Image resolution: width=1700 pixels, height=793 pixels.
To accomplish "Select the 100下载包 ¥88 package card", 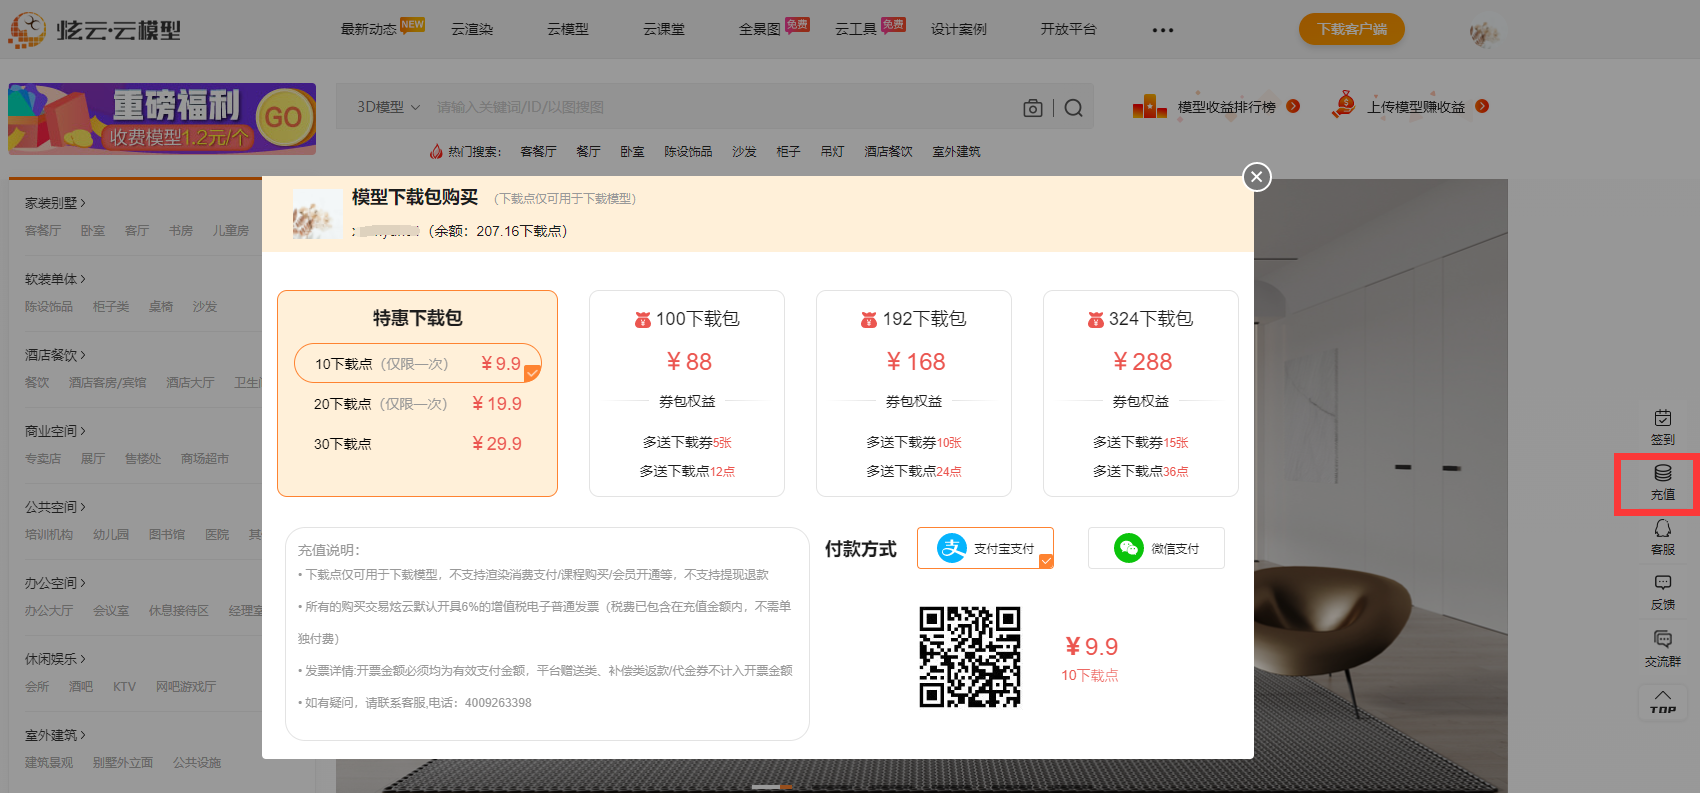I will (x=687, y=393).
